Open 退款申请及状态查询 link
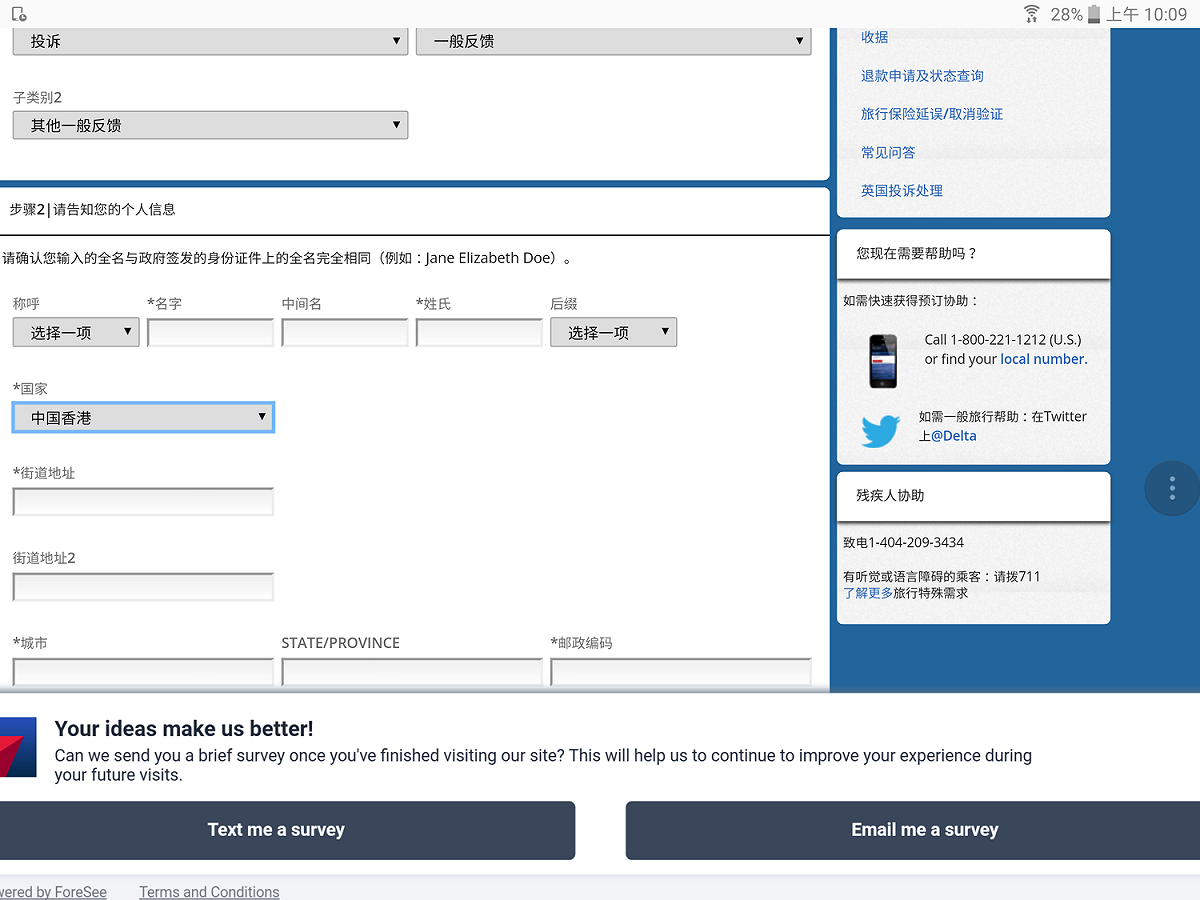 click(x=922, y=76)
